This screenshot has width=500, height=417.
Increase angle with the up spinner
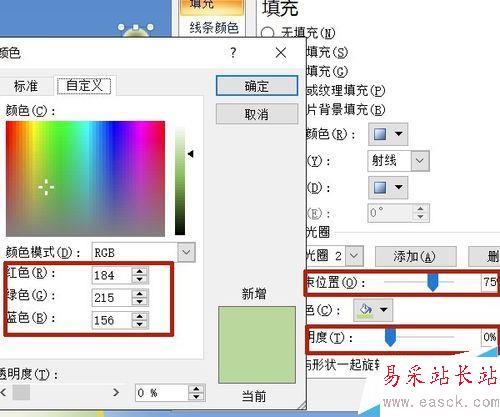421,208
